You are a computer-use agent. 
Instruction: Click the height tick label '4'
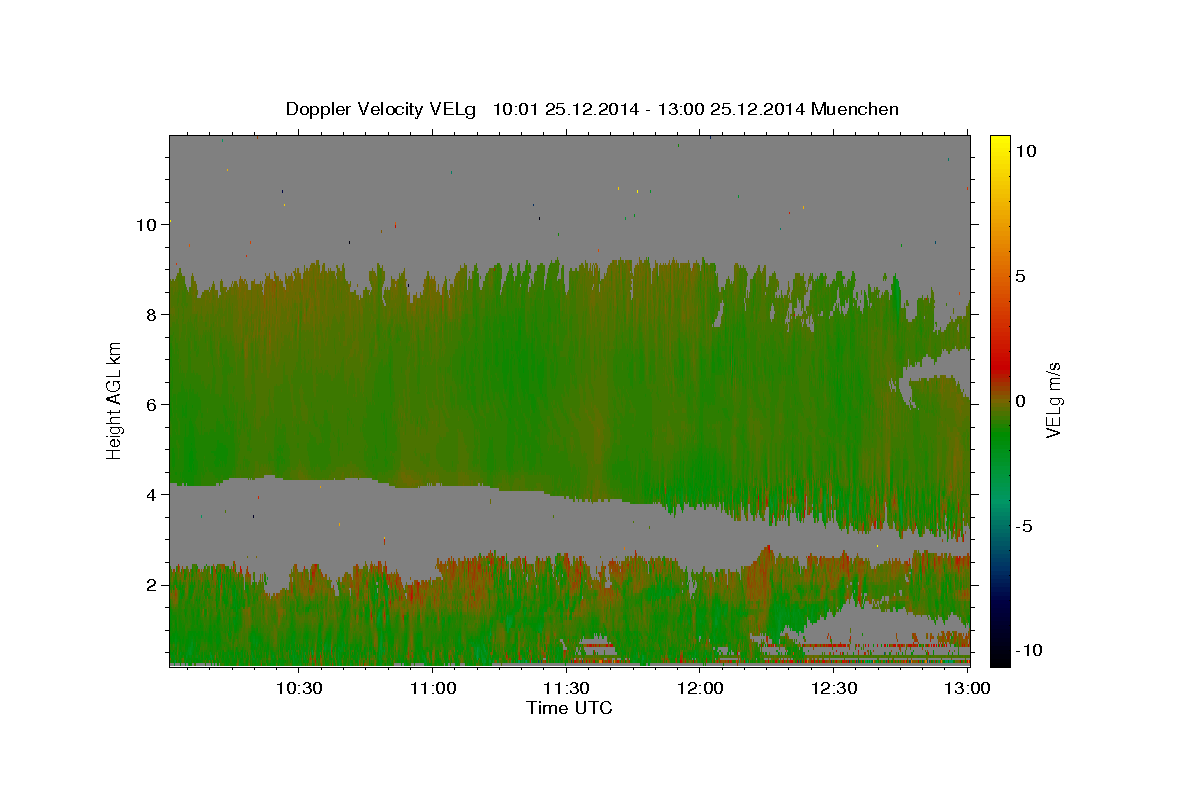click(151, 495)
